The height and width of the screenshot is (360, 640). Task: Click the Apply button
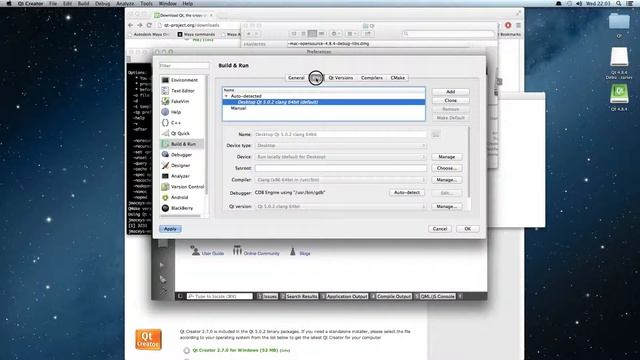coord(170,229)
